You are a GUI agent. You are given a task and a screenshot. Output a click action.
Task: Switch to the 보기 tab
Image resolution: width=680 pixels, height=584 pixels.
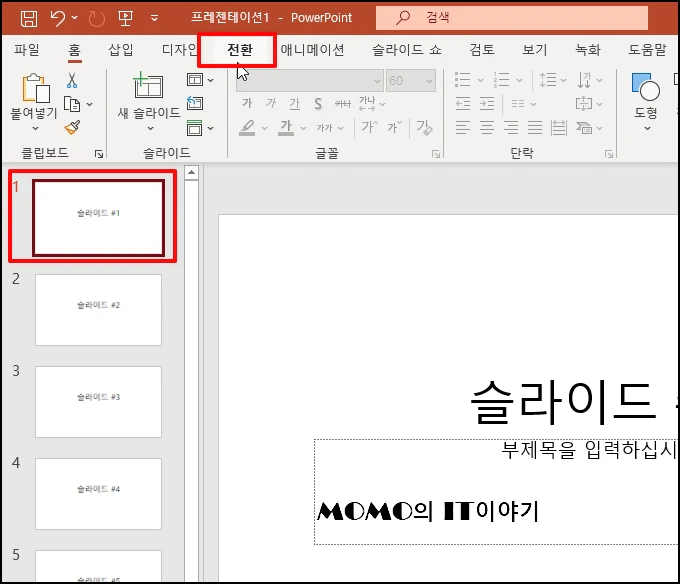(534, 50)
